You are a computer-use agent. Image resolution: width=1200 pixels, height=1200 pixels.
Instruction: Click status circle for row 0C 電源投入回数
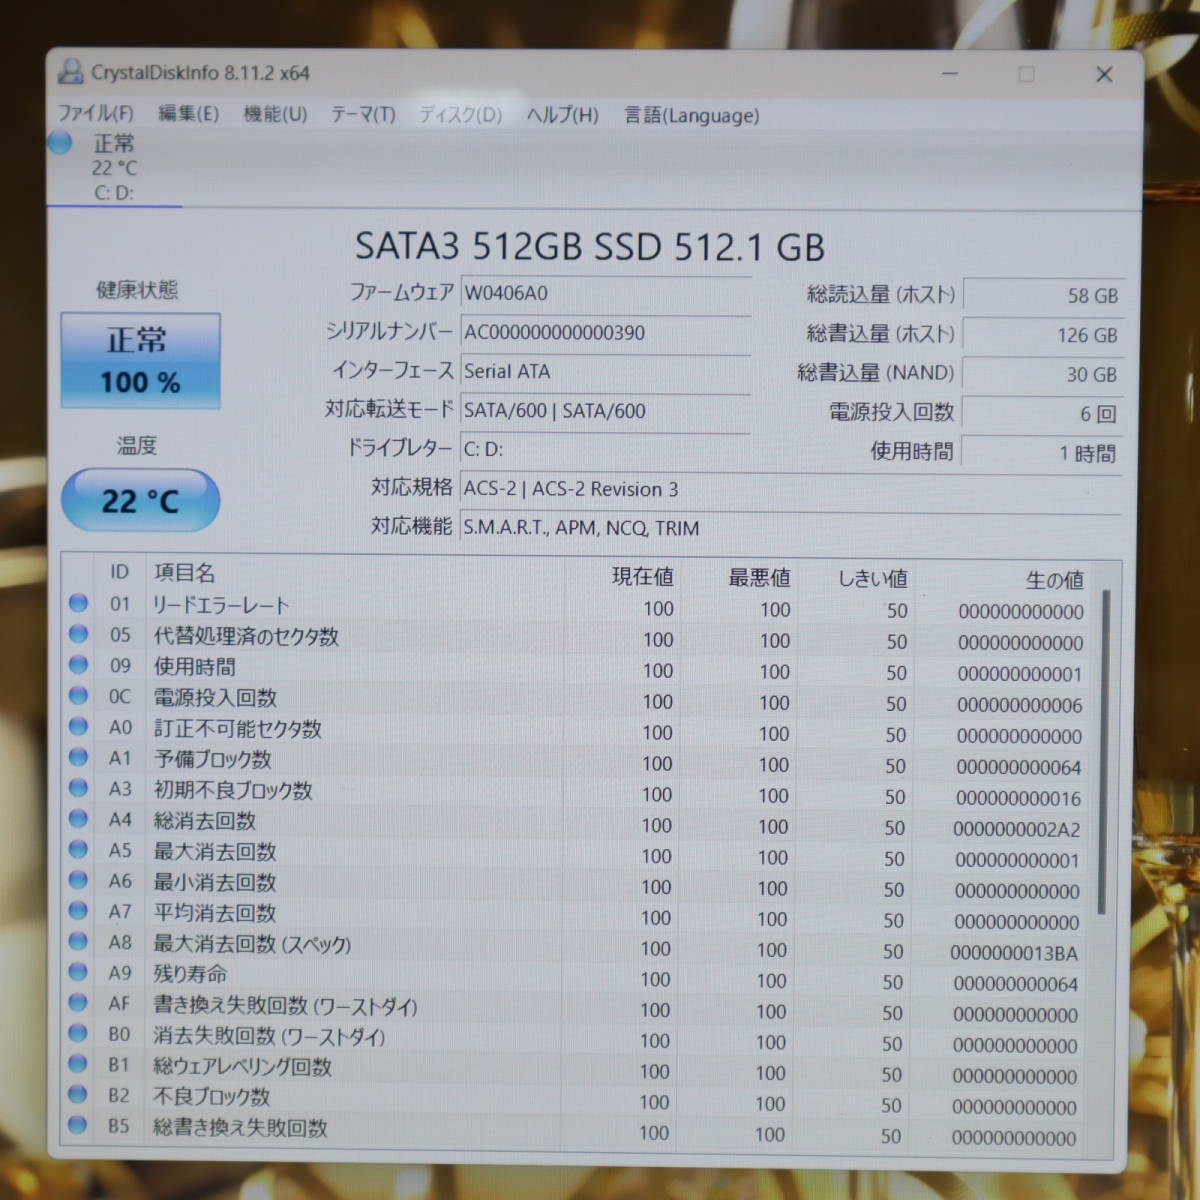[x=78, y=696]
